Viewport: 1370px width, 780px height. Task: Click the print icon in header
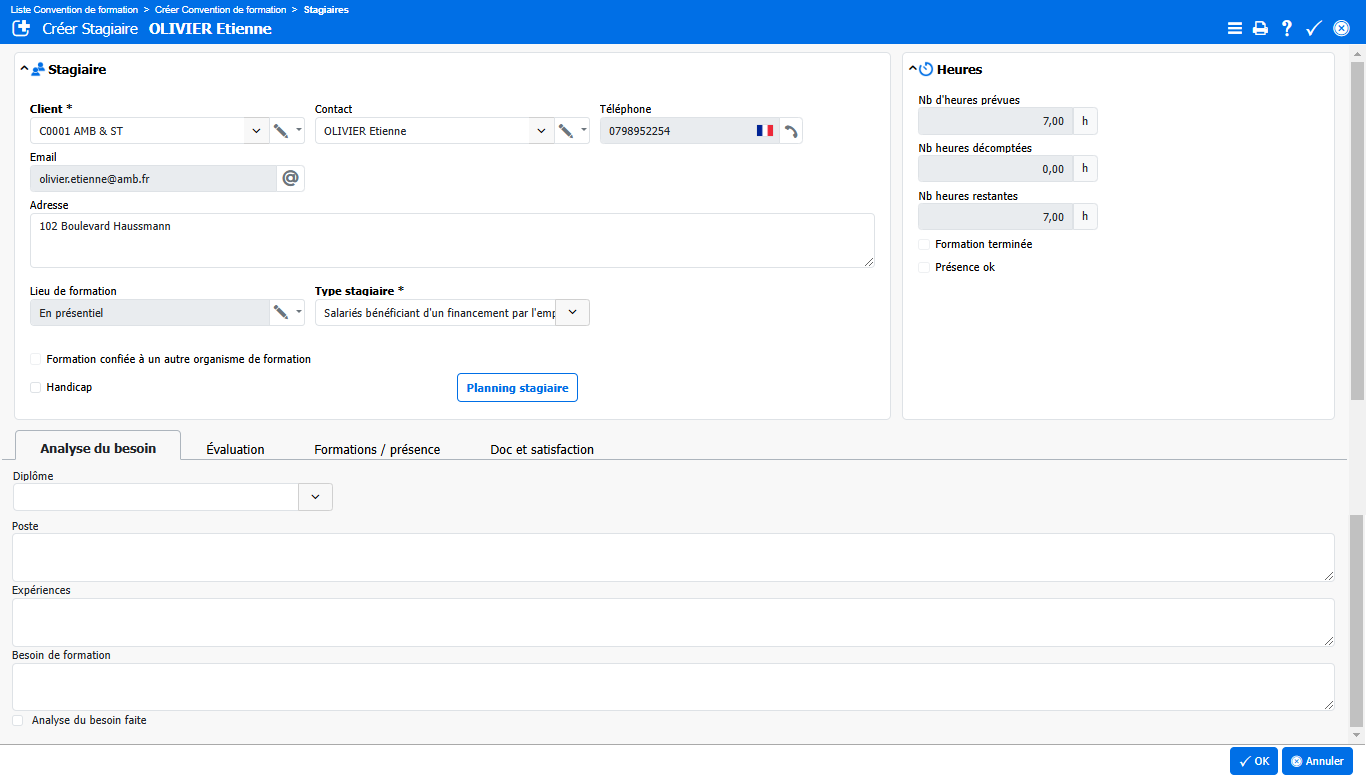click(x=1260, y=29)
